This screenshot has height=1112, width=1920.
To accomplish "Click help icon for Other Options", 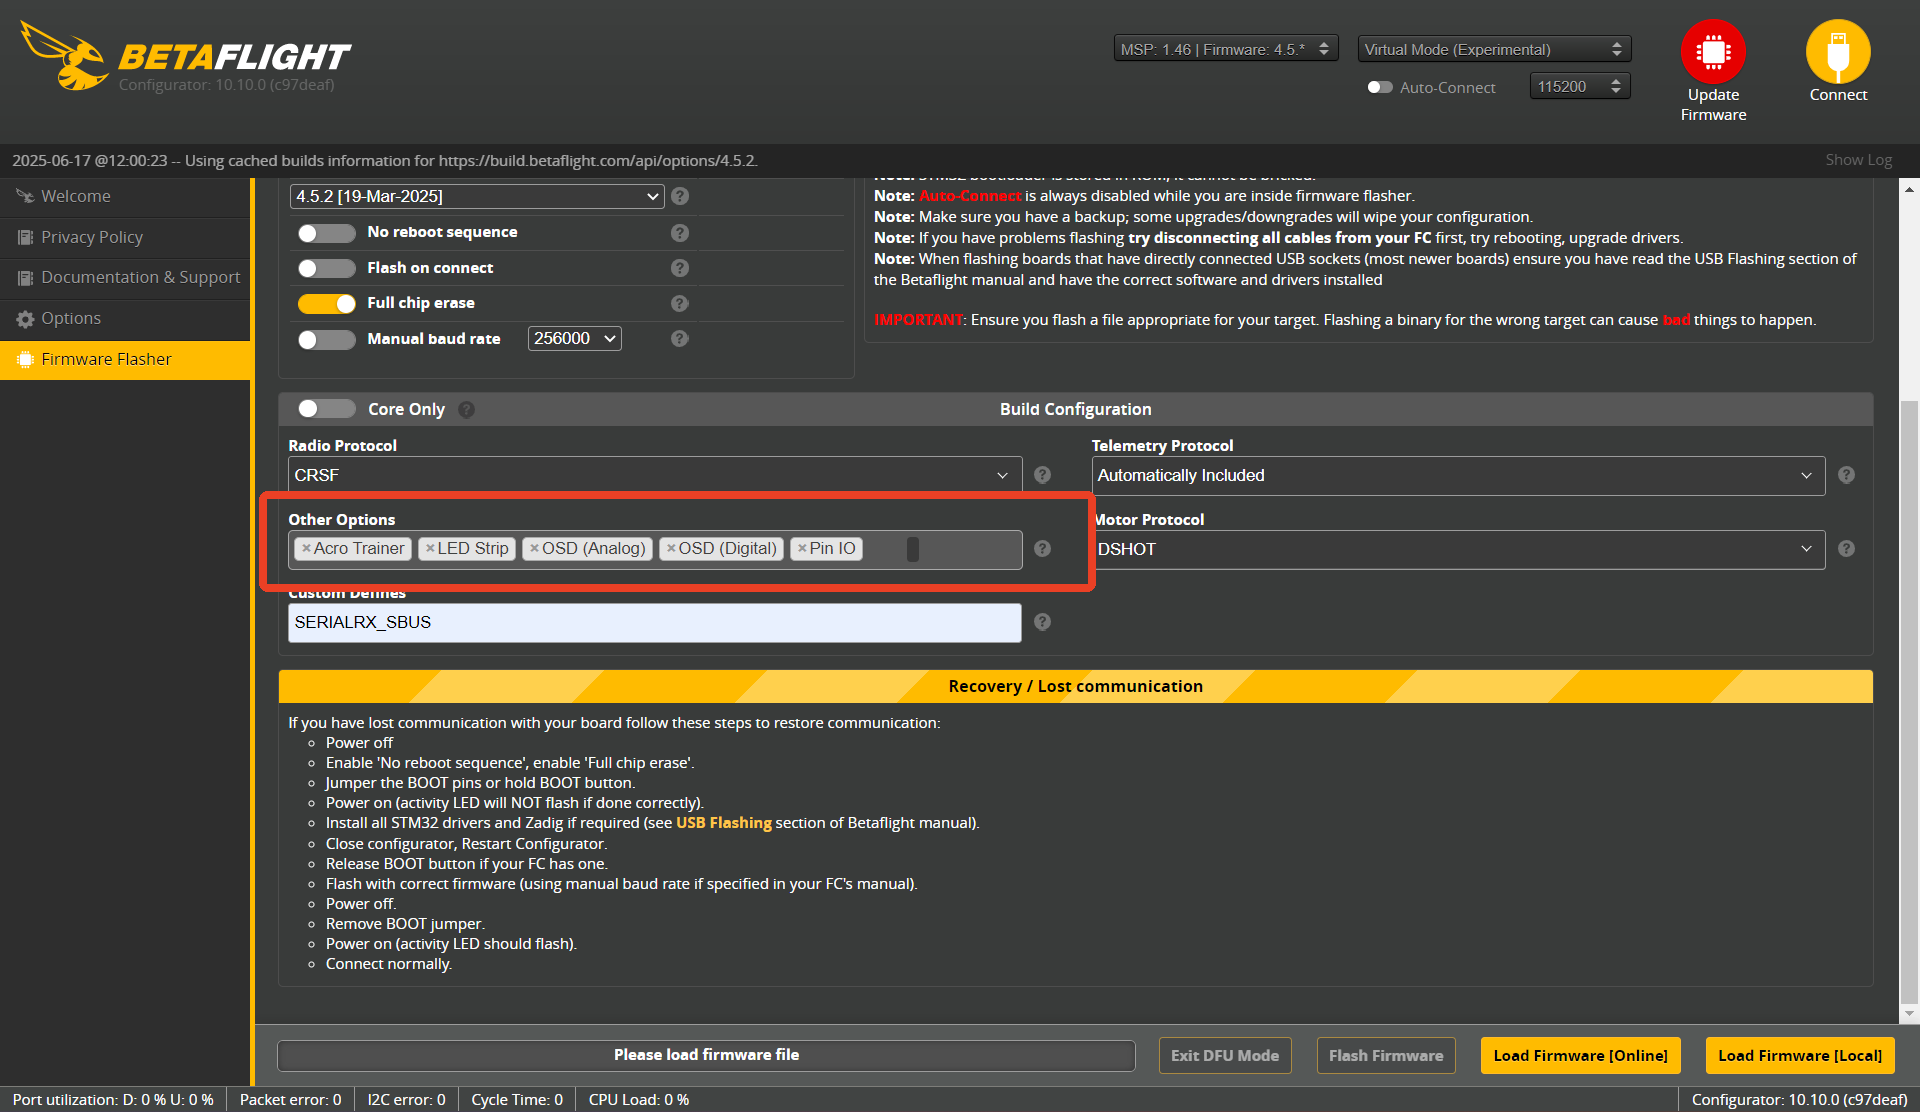I will (1042, 549).
